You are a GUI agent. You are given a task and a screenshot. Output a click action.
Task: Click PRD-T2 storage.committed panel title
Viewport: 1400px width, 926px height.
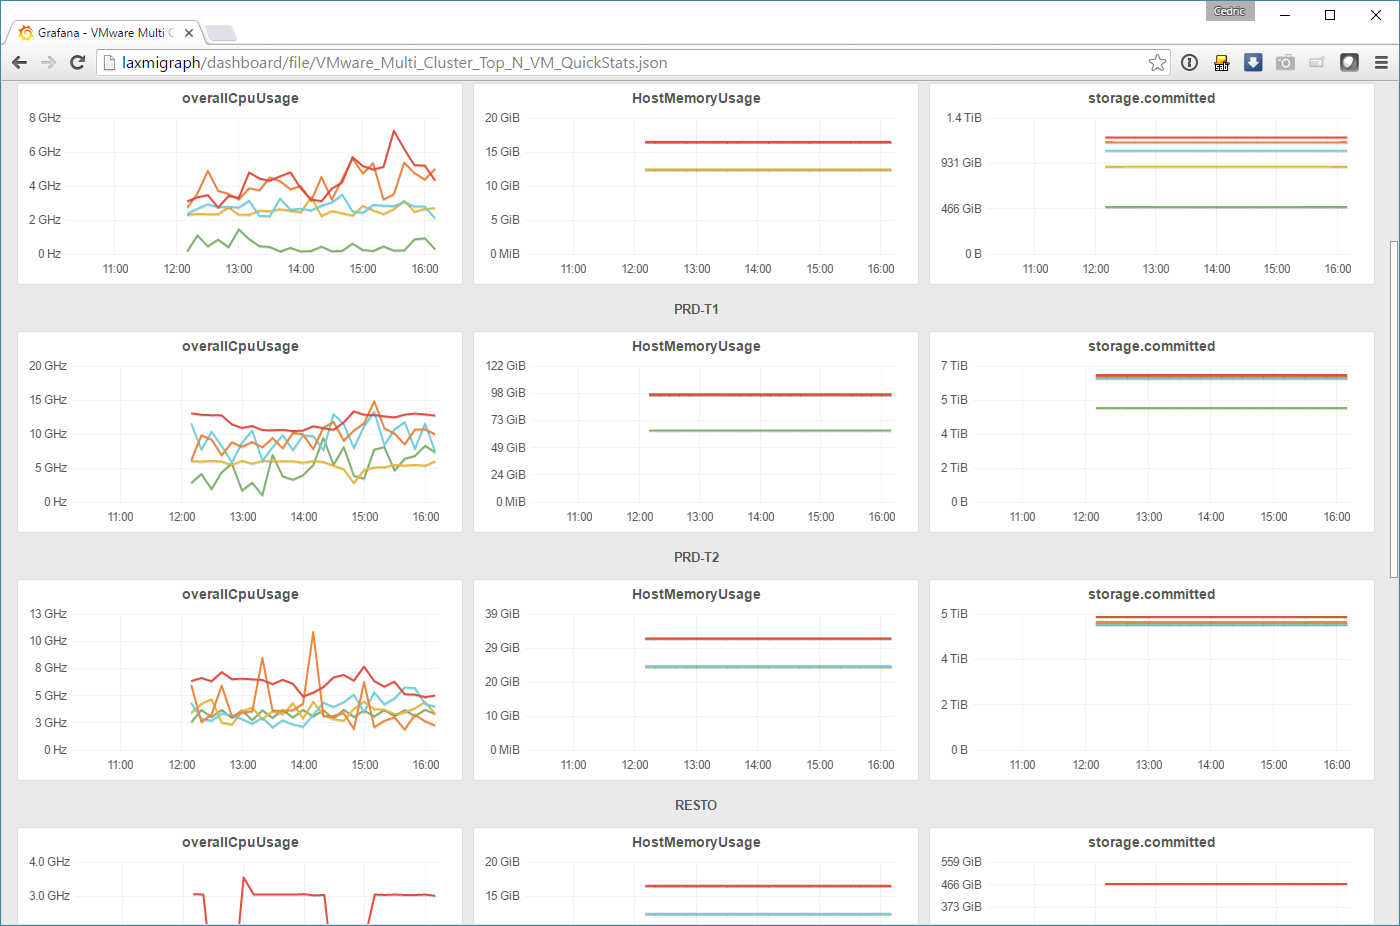click(1151, 594)
